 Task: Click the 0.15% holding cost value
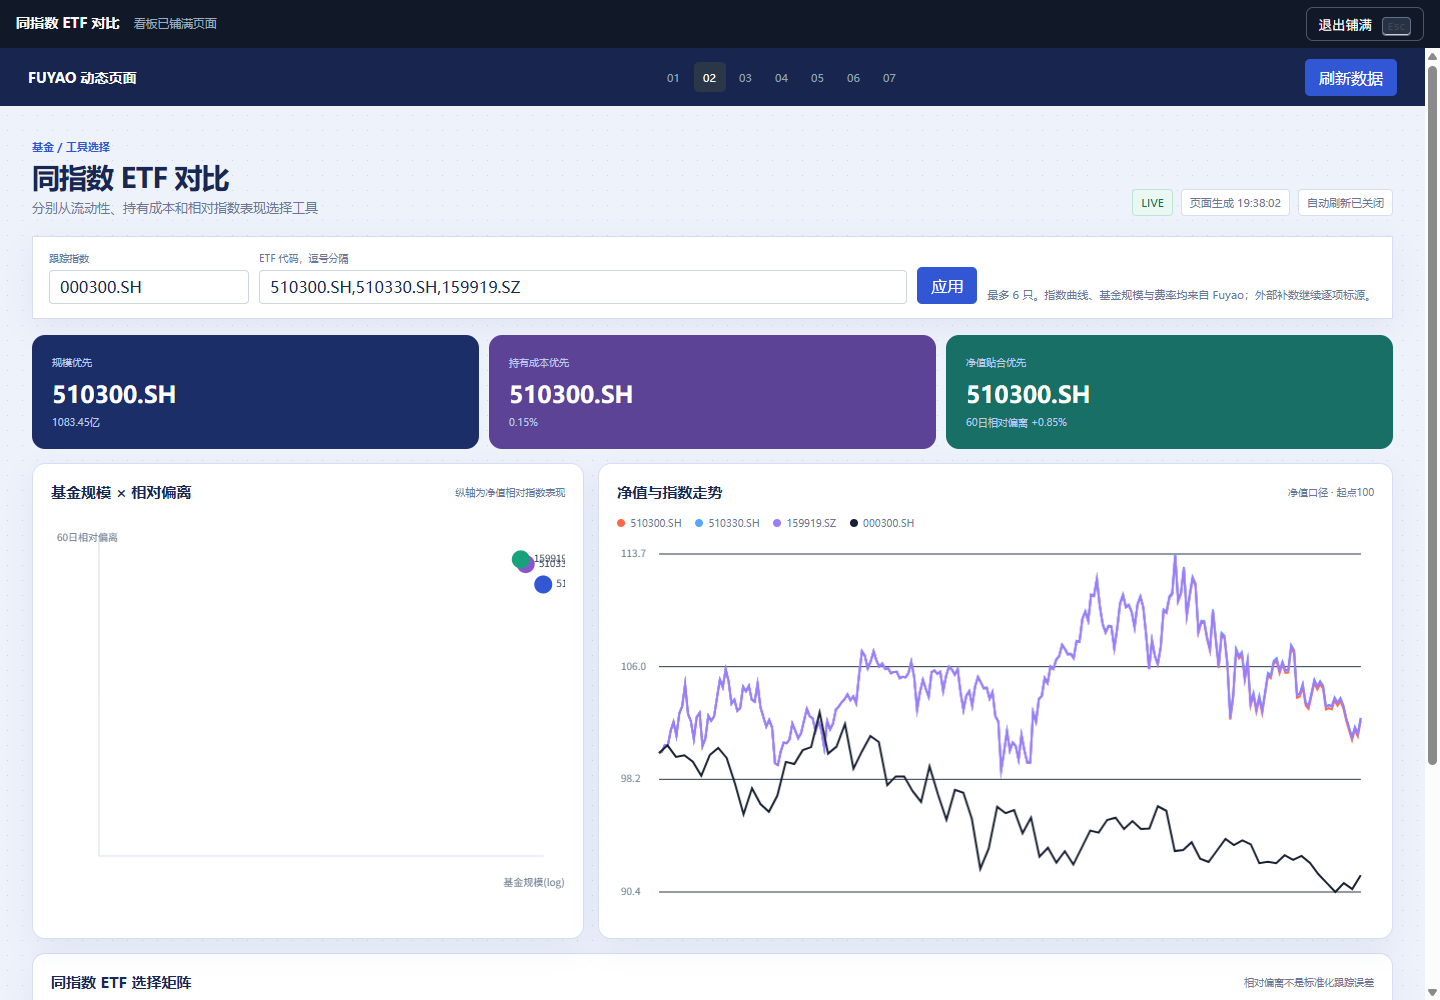[523, 422]
